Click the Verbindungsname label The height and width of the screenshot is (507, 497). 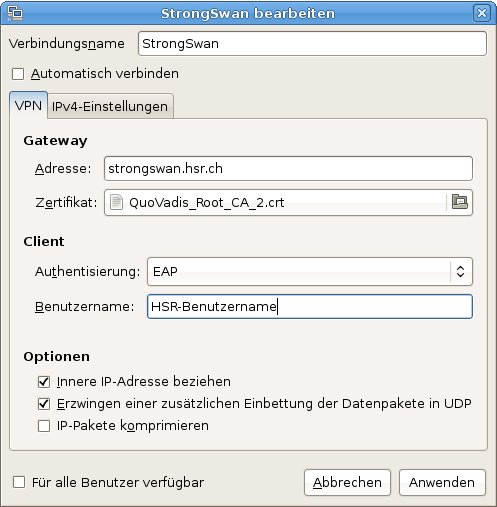67,44
